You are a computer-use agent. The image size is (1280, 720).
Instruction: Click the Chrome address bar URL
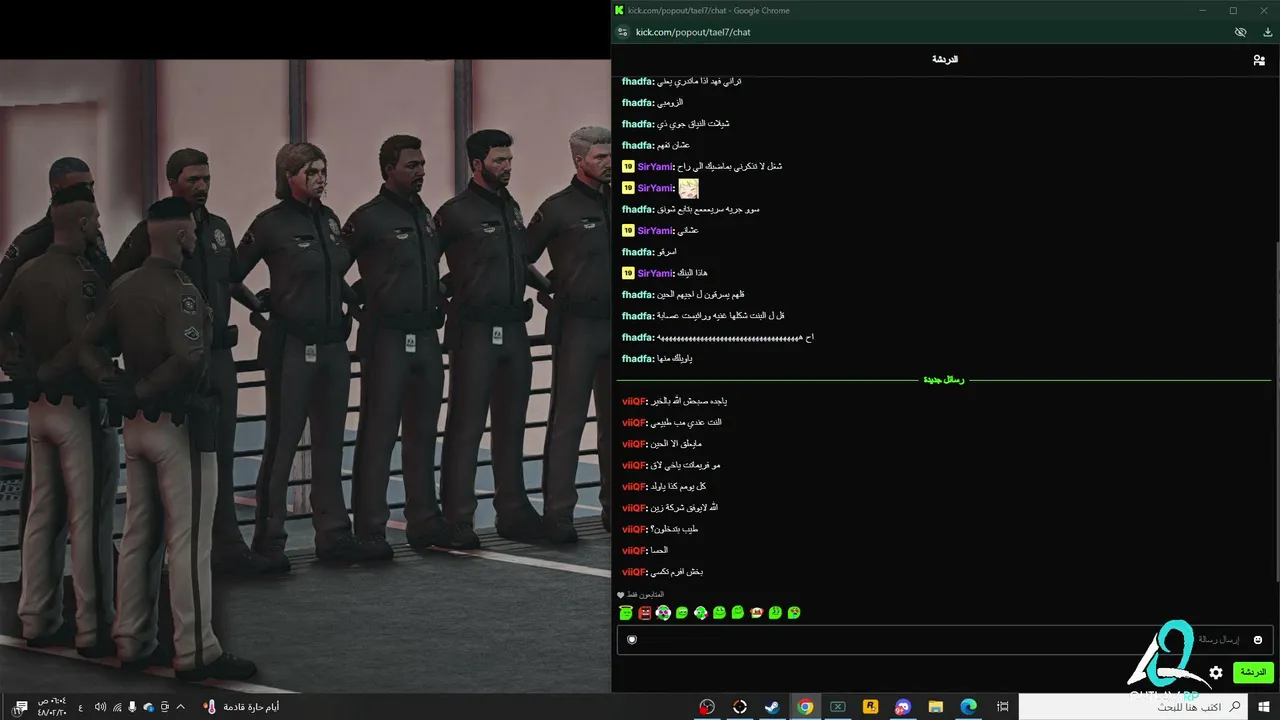pyautogui.click(x=693, y=32)
